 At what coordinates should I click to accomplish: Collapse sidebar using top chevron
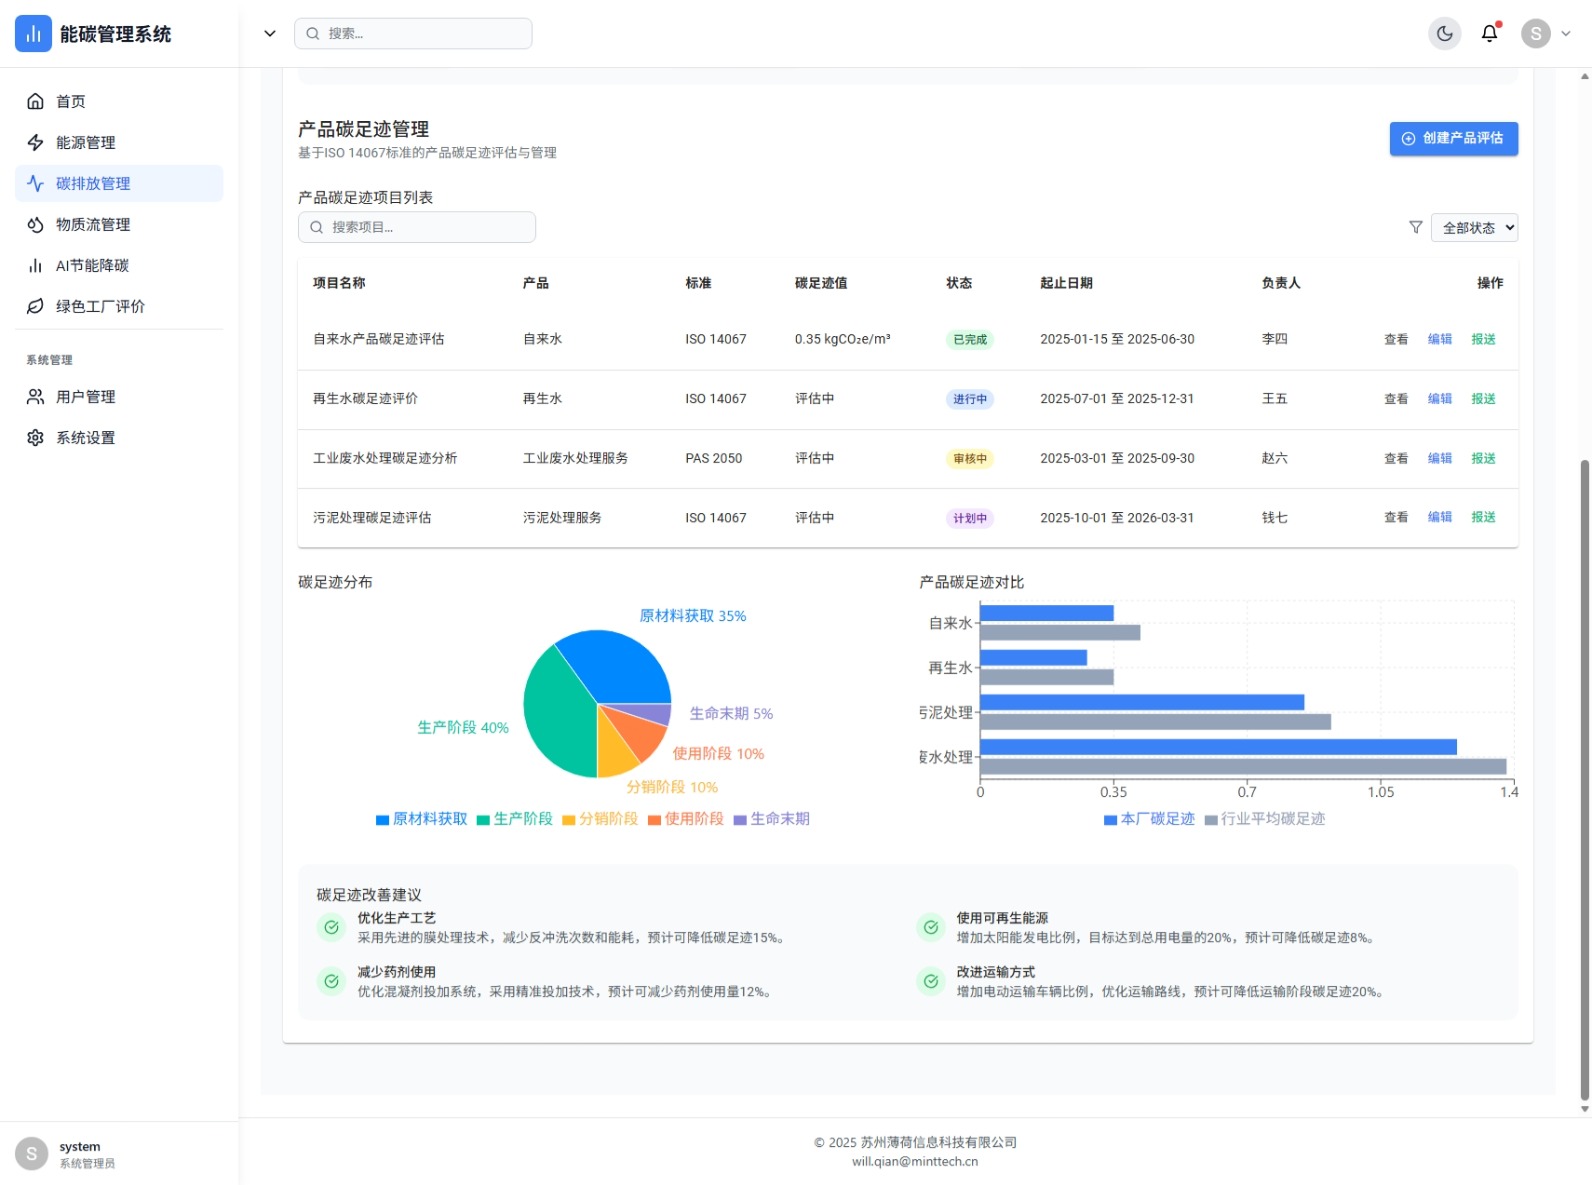click(x=269, y=34)
